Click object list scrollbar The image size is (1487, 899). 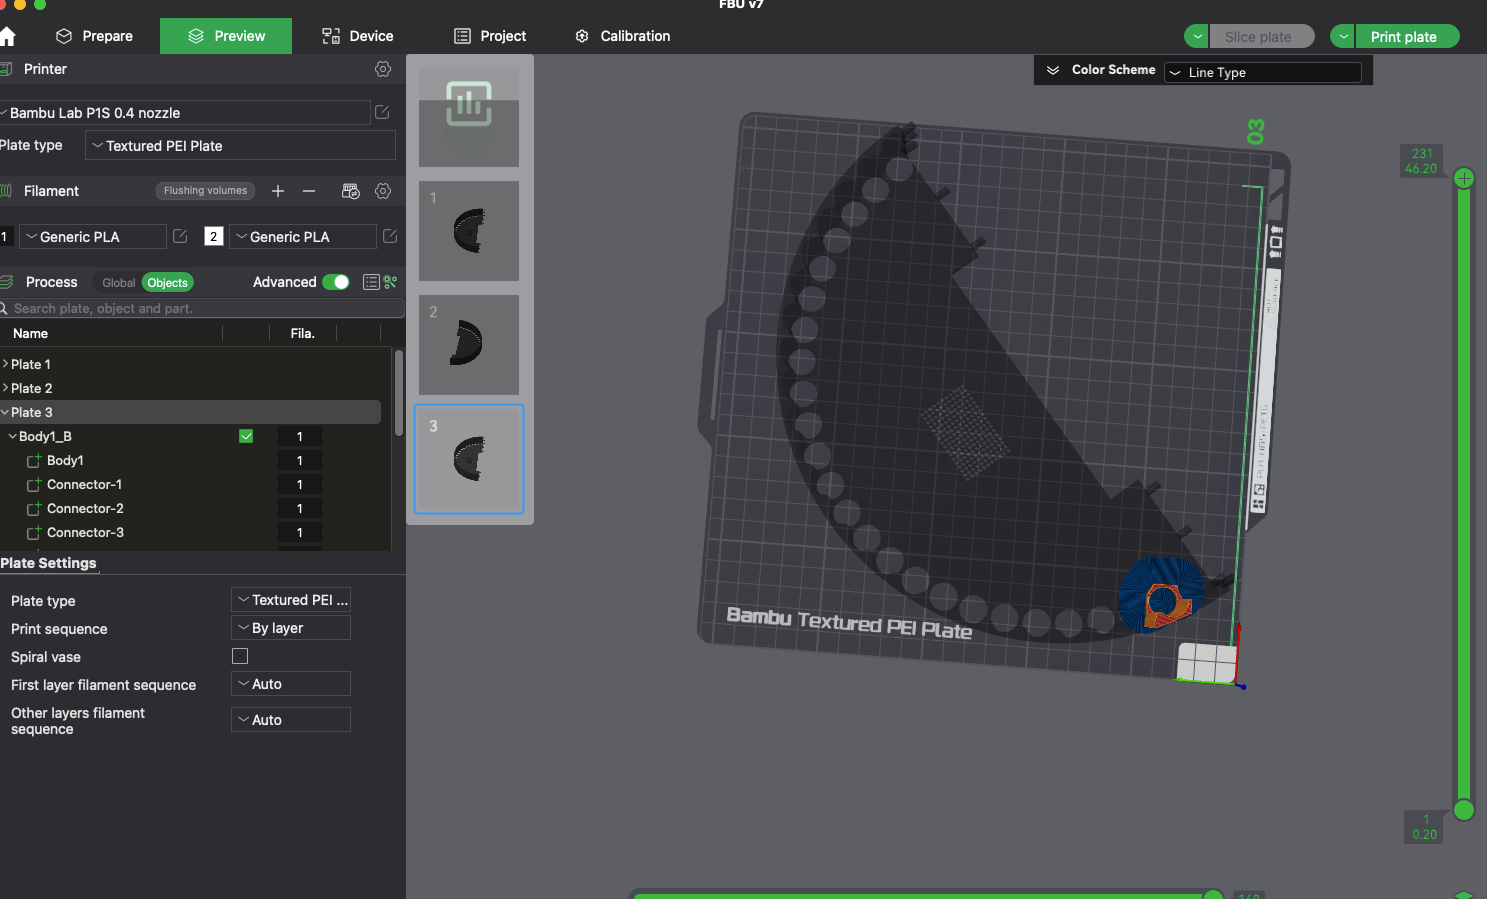pyautogui.click(x=399, y=392)
